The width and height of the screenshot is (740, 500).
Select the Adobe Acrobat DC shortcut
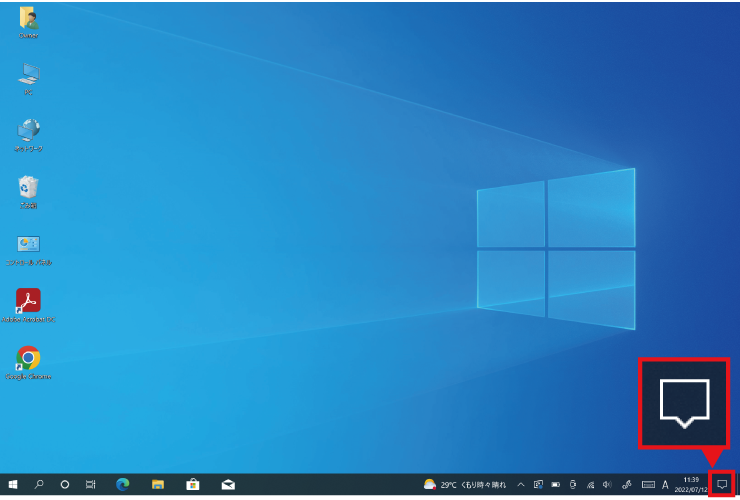coord(28,305)
